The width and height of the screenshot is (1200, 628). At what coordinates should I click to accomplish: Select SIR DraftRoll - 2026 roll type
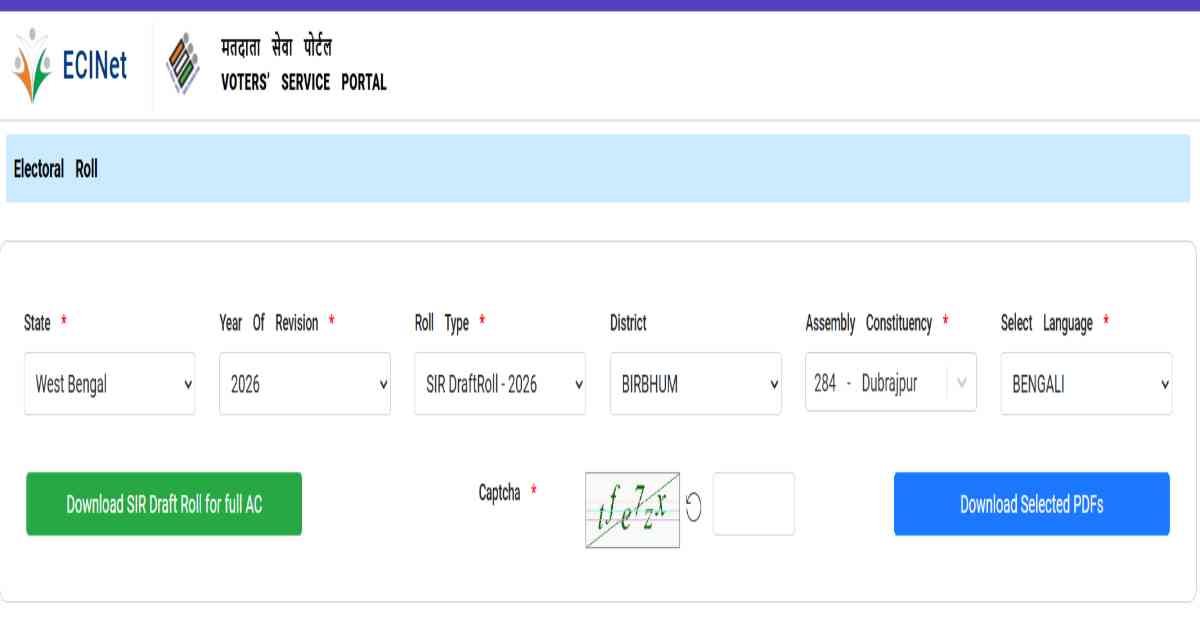coord(499,383)
